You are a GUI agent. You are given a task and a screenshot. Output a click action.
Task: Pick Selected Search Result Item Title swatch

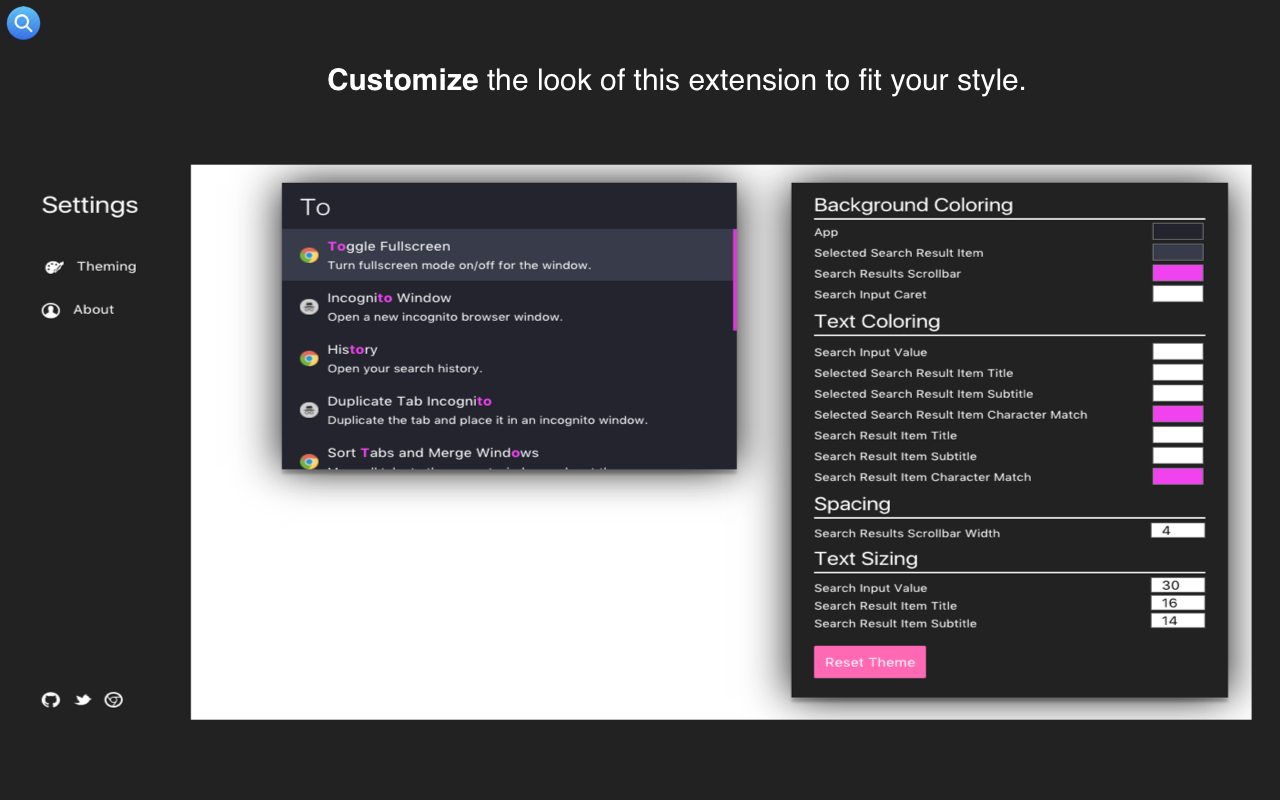click(1178, 373)
